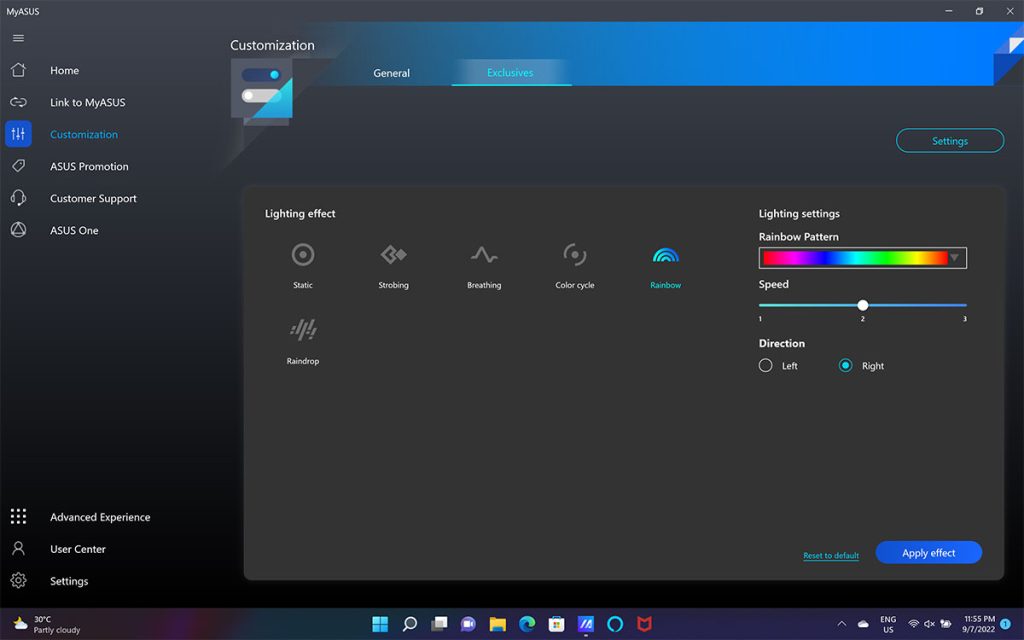Image resolution: width=1024 pixels, height=640 pixels.
Task: Open the hamburger menu in sidebar
Action: pos(18,38)
